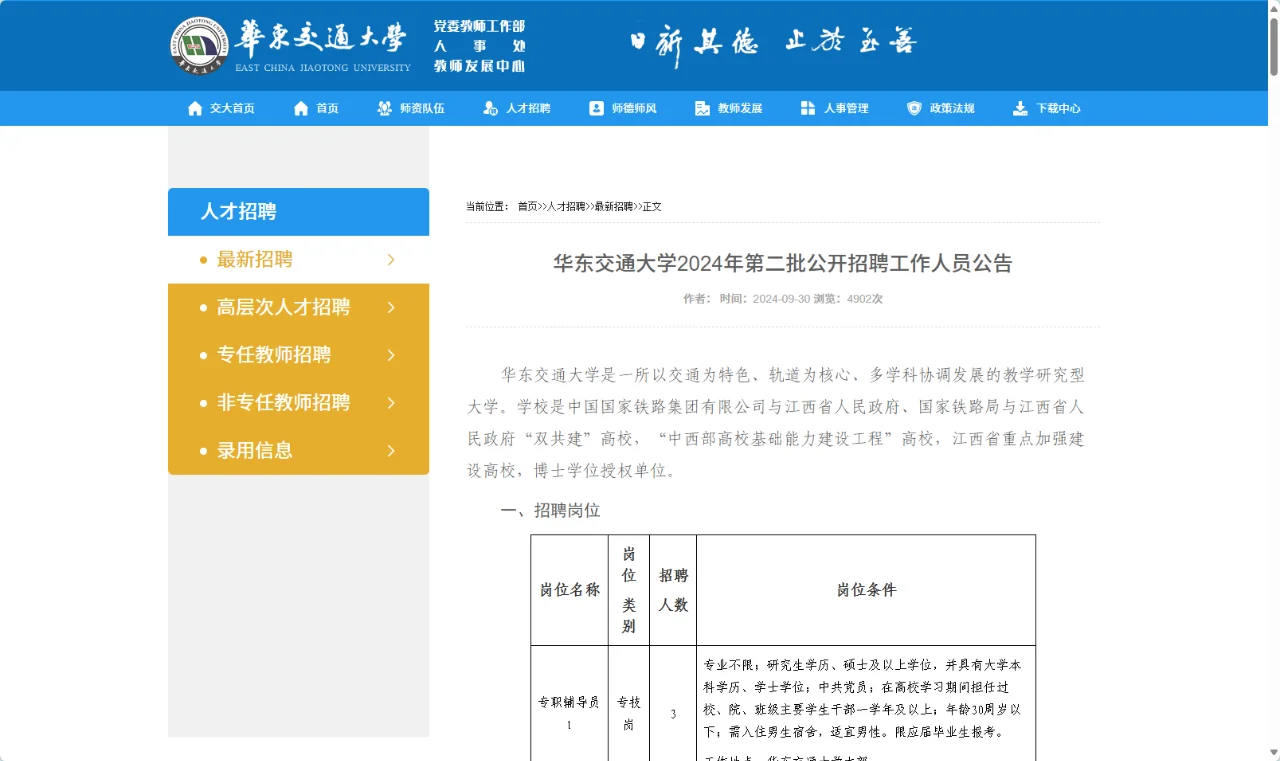Screen dimensions: 1280x761
Task: Click the section heading 一、招聘岗位
Action: click(x=551, y=511)
